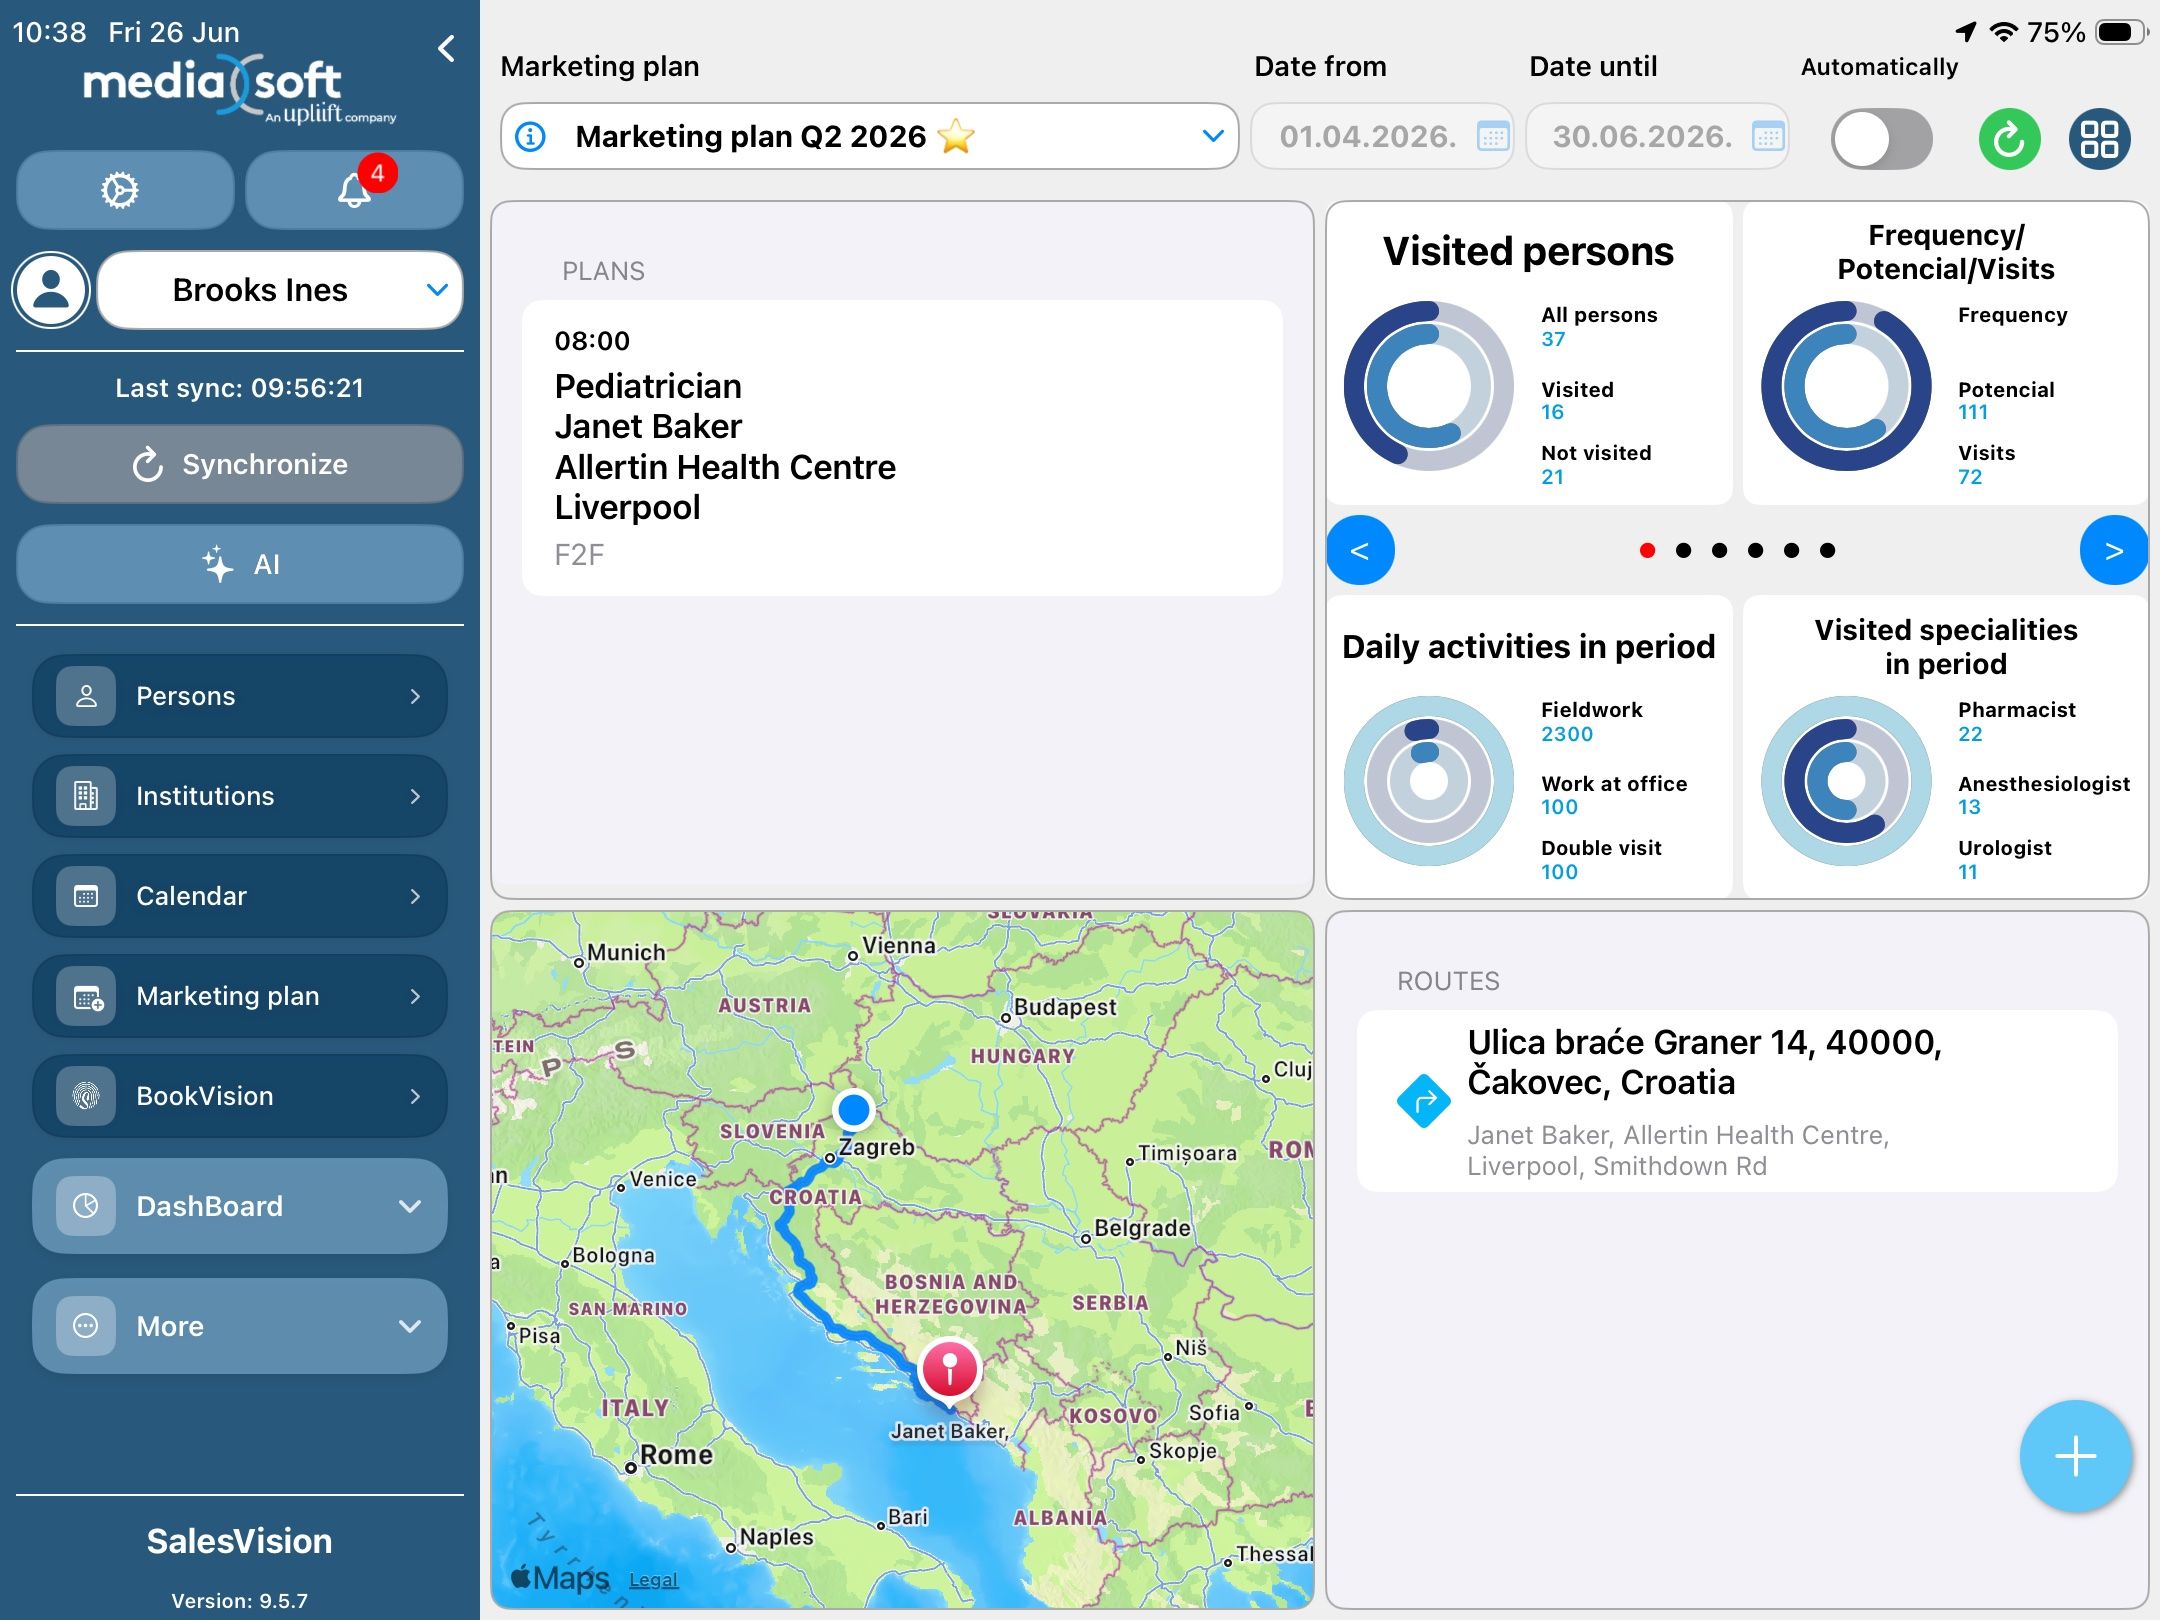Expand the More menu section

240,1326
